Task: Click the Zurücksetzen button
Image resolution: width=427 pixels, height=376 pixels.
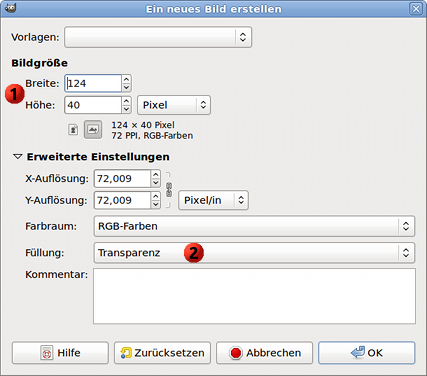Action: (x=162, y=353)
